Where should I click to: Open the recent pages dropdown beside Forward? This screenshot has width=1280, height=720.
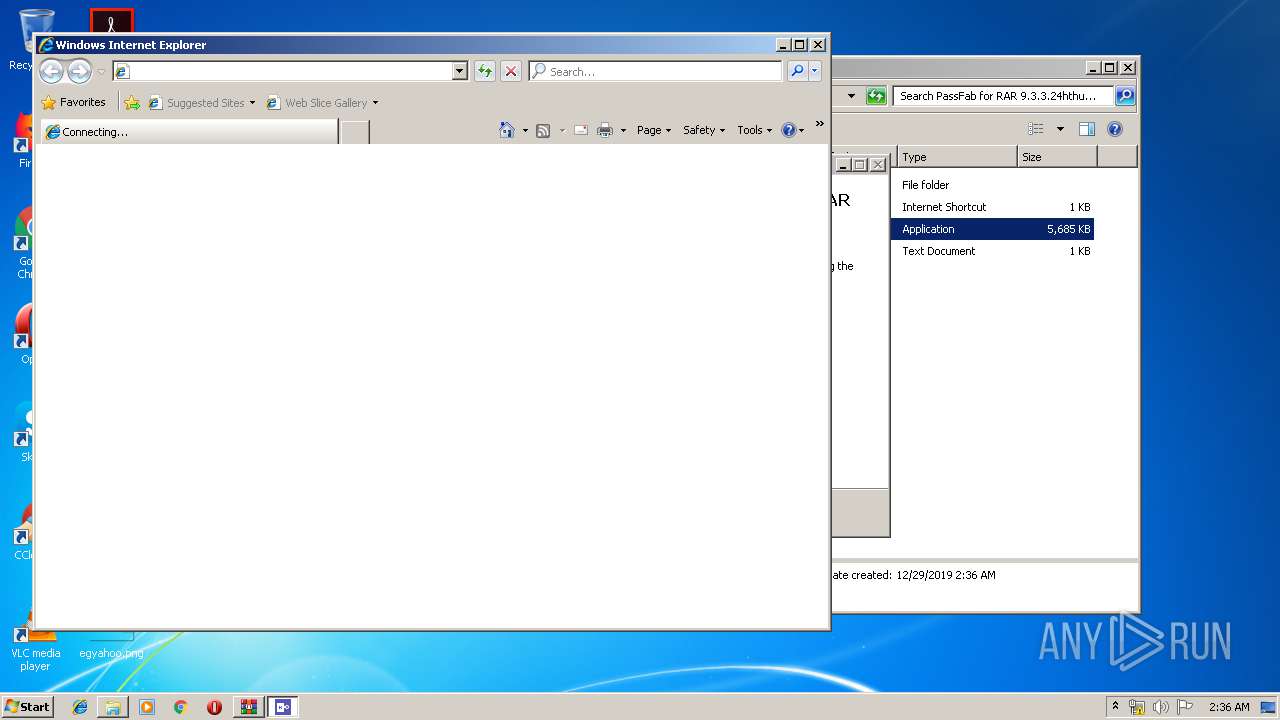point(101,72)
